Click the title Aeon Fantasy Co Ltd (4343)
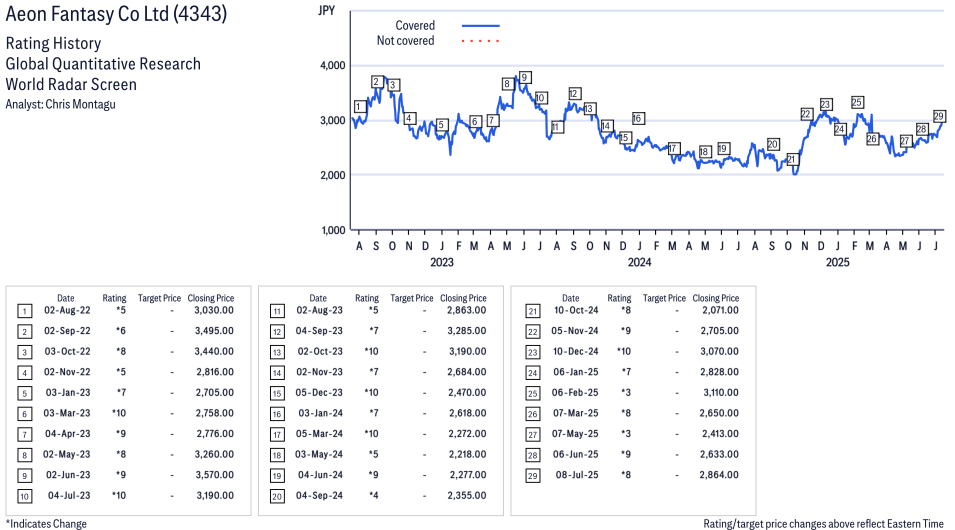The image size is (955, 530). pyautogui.click(x=116, y=13)
